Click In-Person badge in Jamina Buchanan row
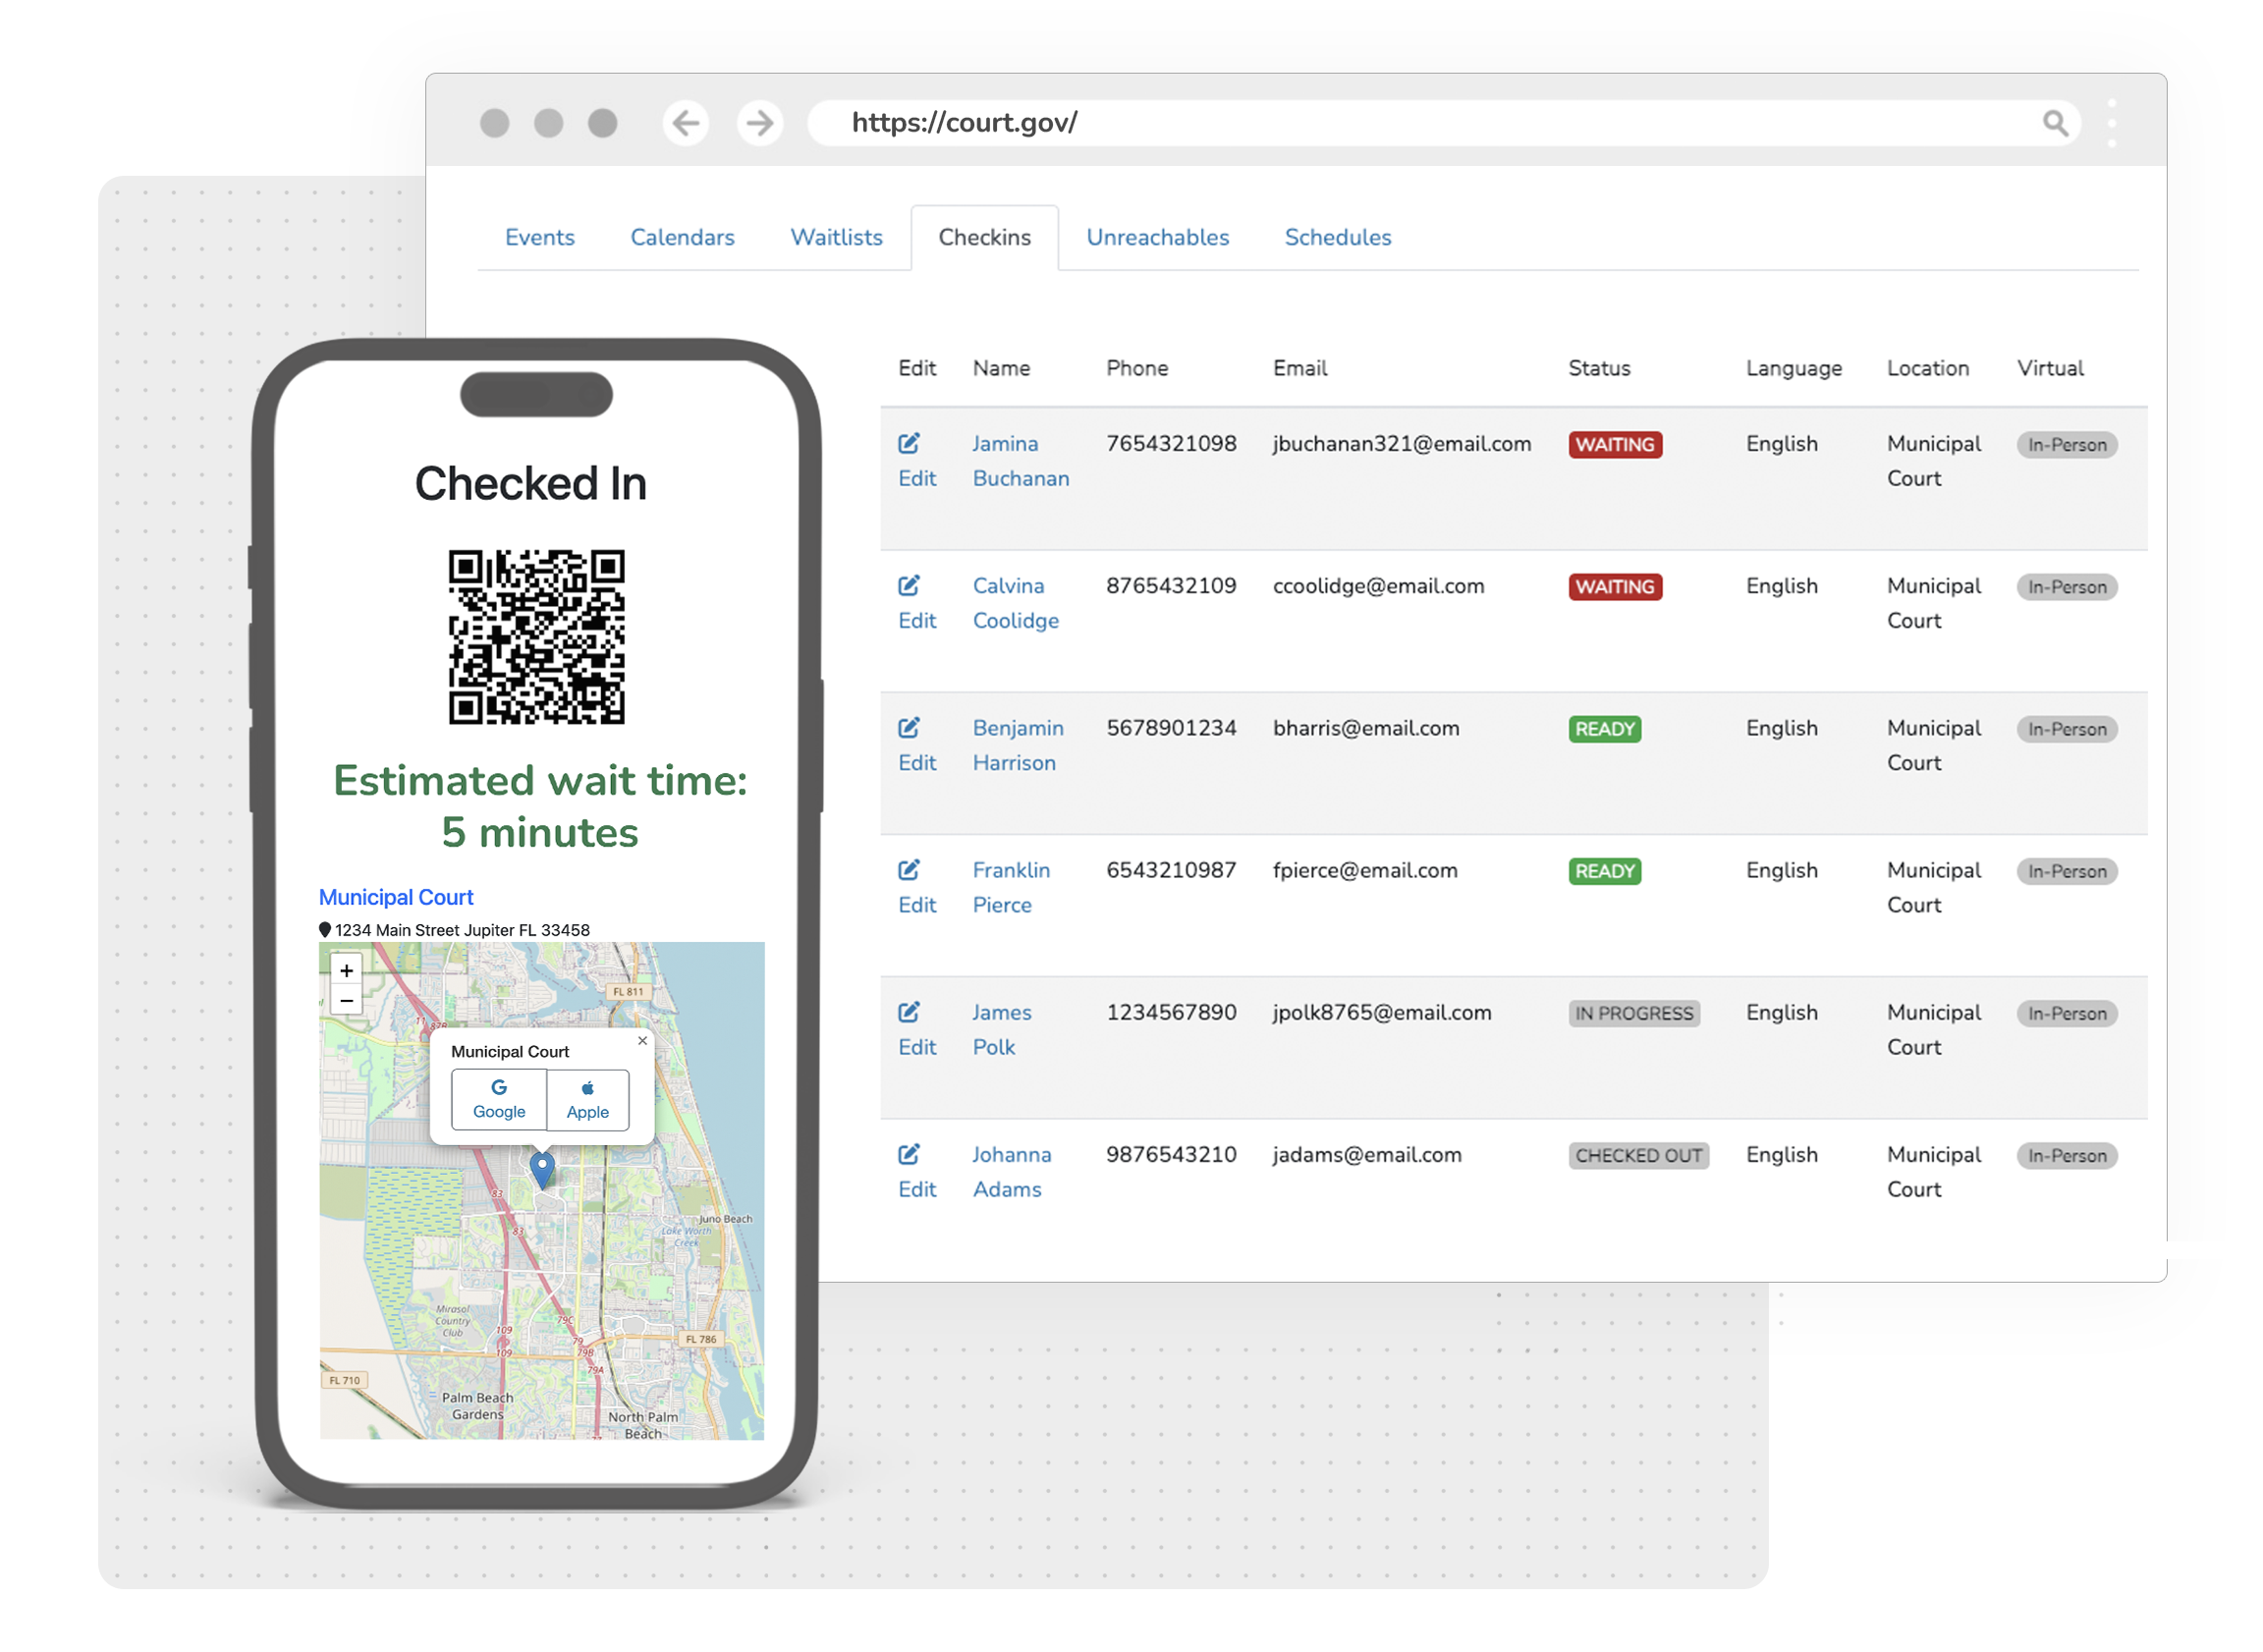 pyautogui.click(x=2065, y=444)
